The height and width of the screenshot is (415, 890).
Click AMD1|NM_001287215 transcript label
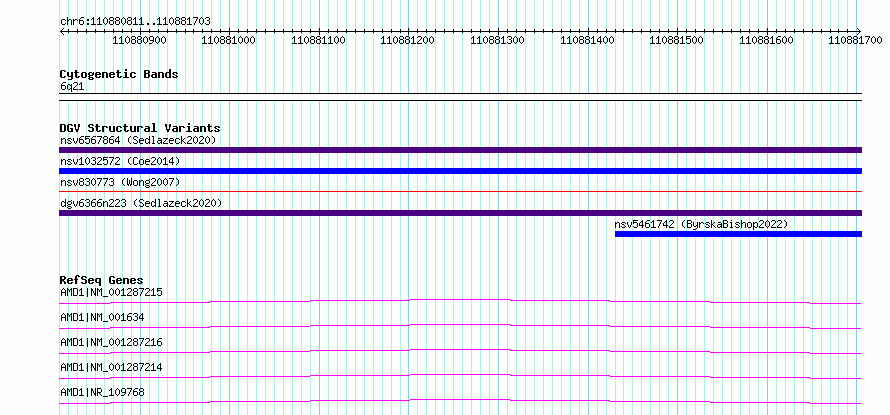tap(111, 292)
